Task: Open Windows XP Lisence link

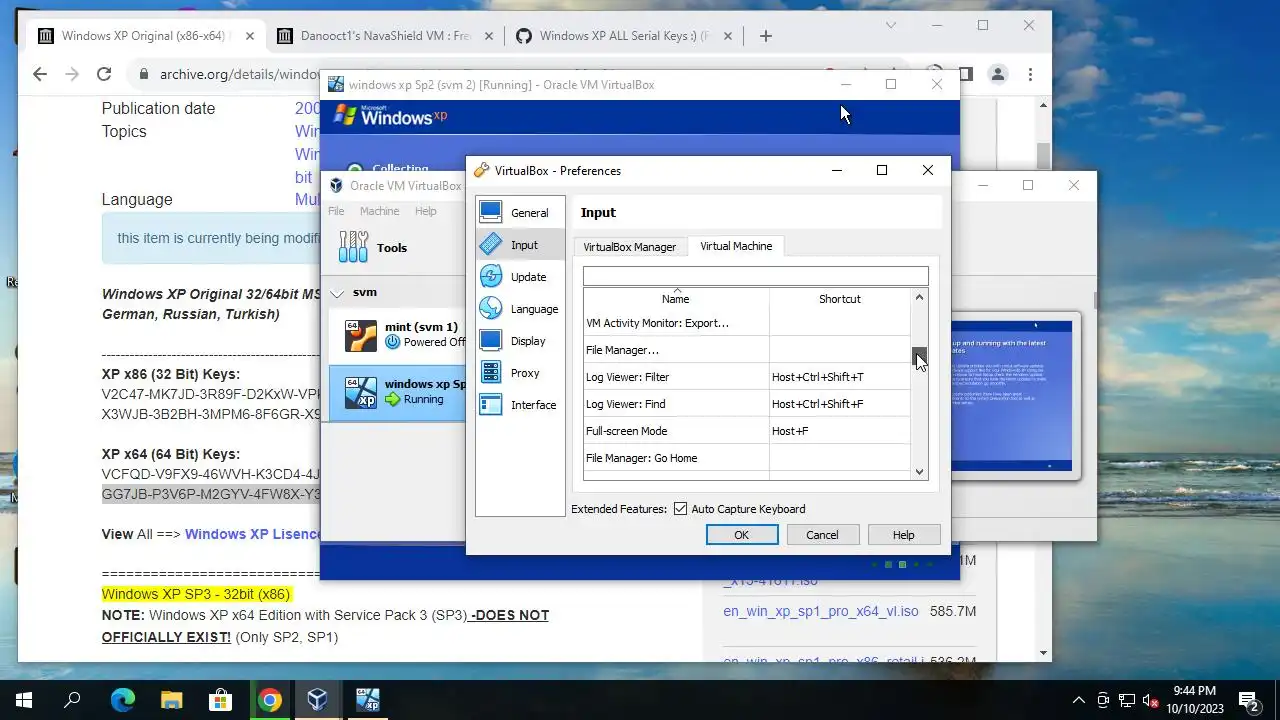Action: pyautogui.click(x=253, y=534)
